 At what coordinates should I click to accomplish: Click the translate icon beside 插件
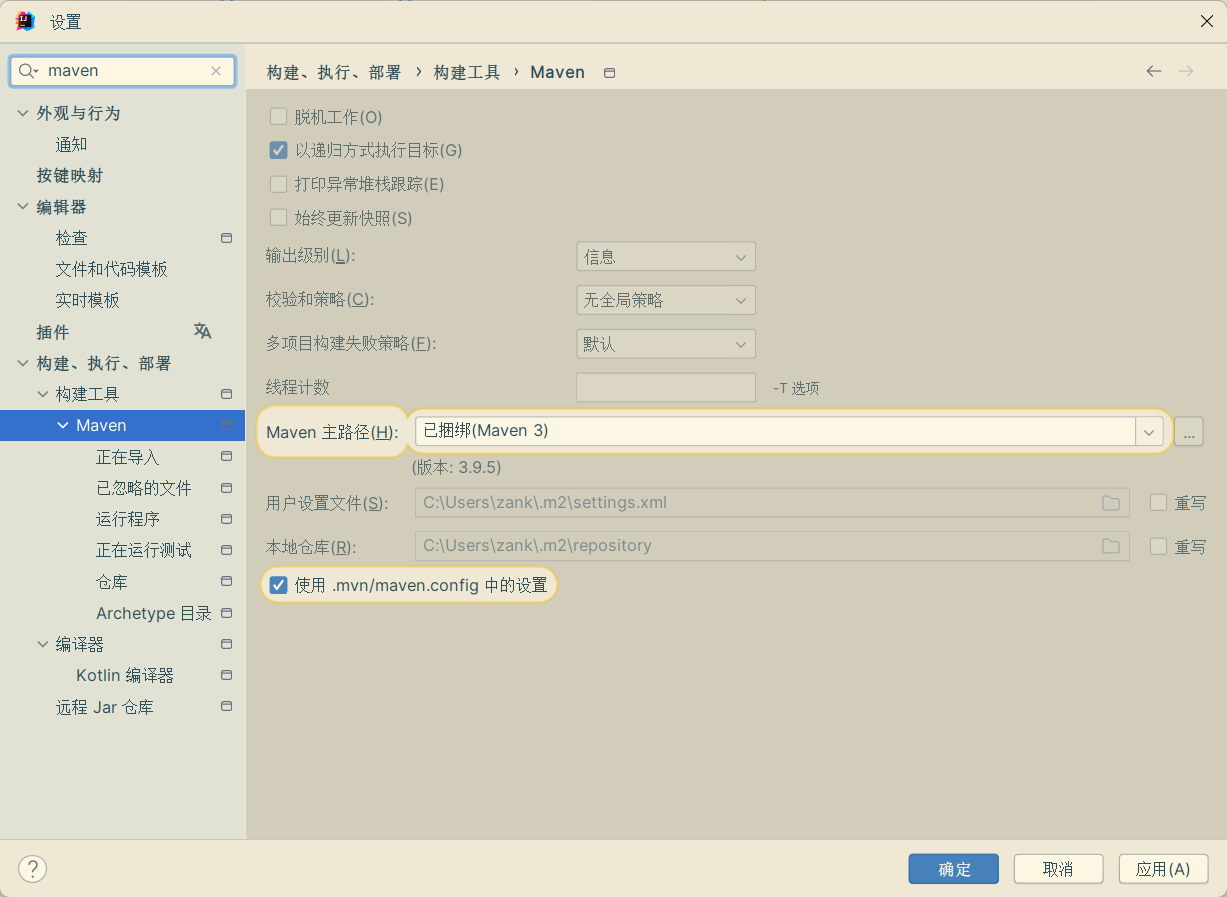(202, 331)
